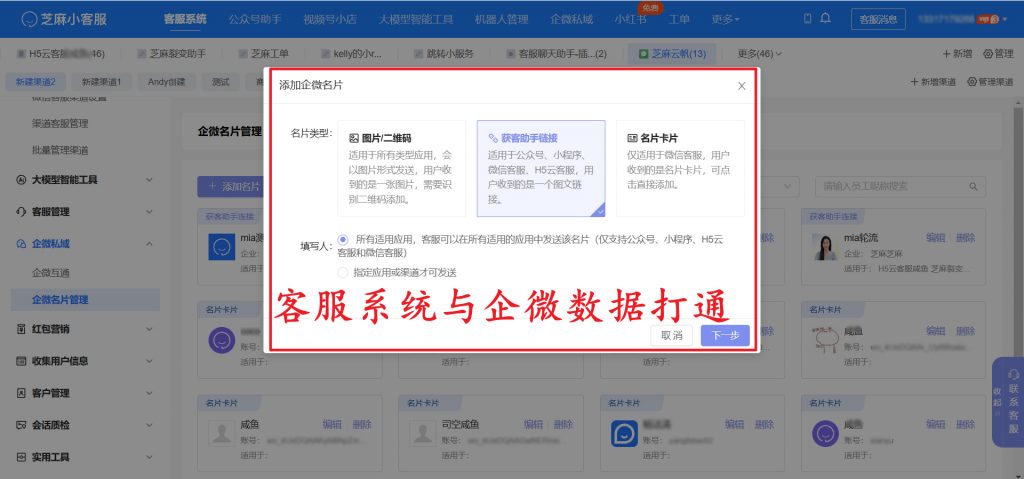
Task: Click 下一步 button in dialog
Action: (x=725, y=335)
